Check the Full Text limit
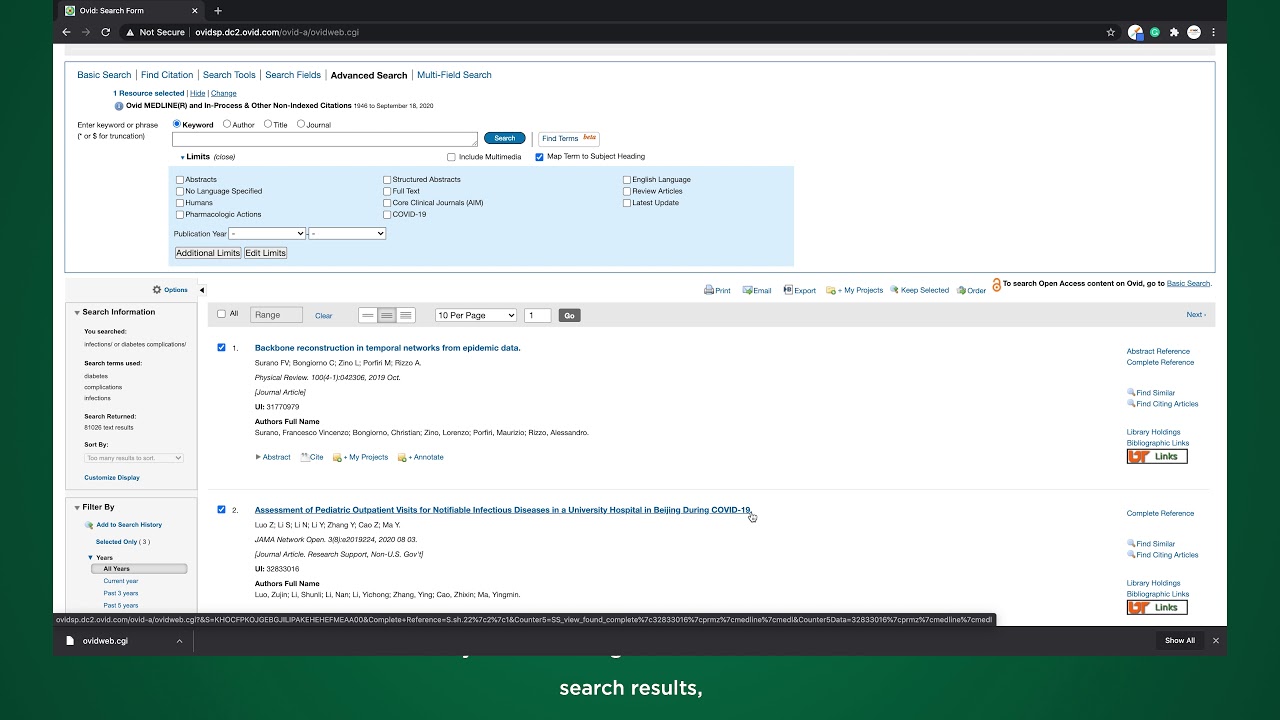This screenshot has width=1280, height=720. (387, 191)
